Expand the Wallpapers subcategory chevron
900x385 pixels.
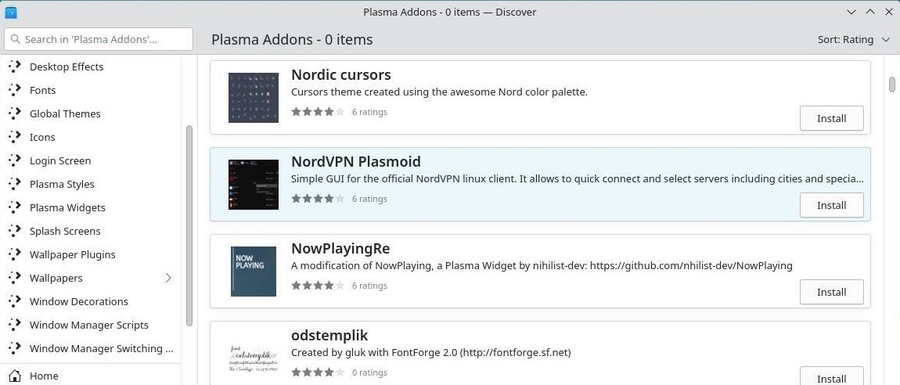point(168,278)
